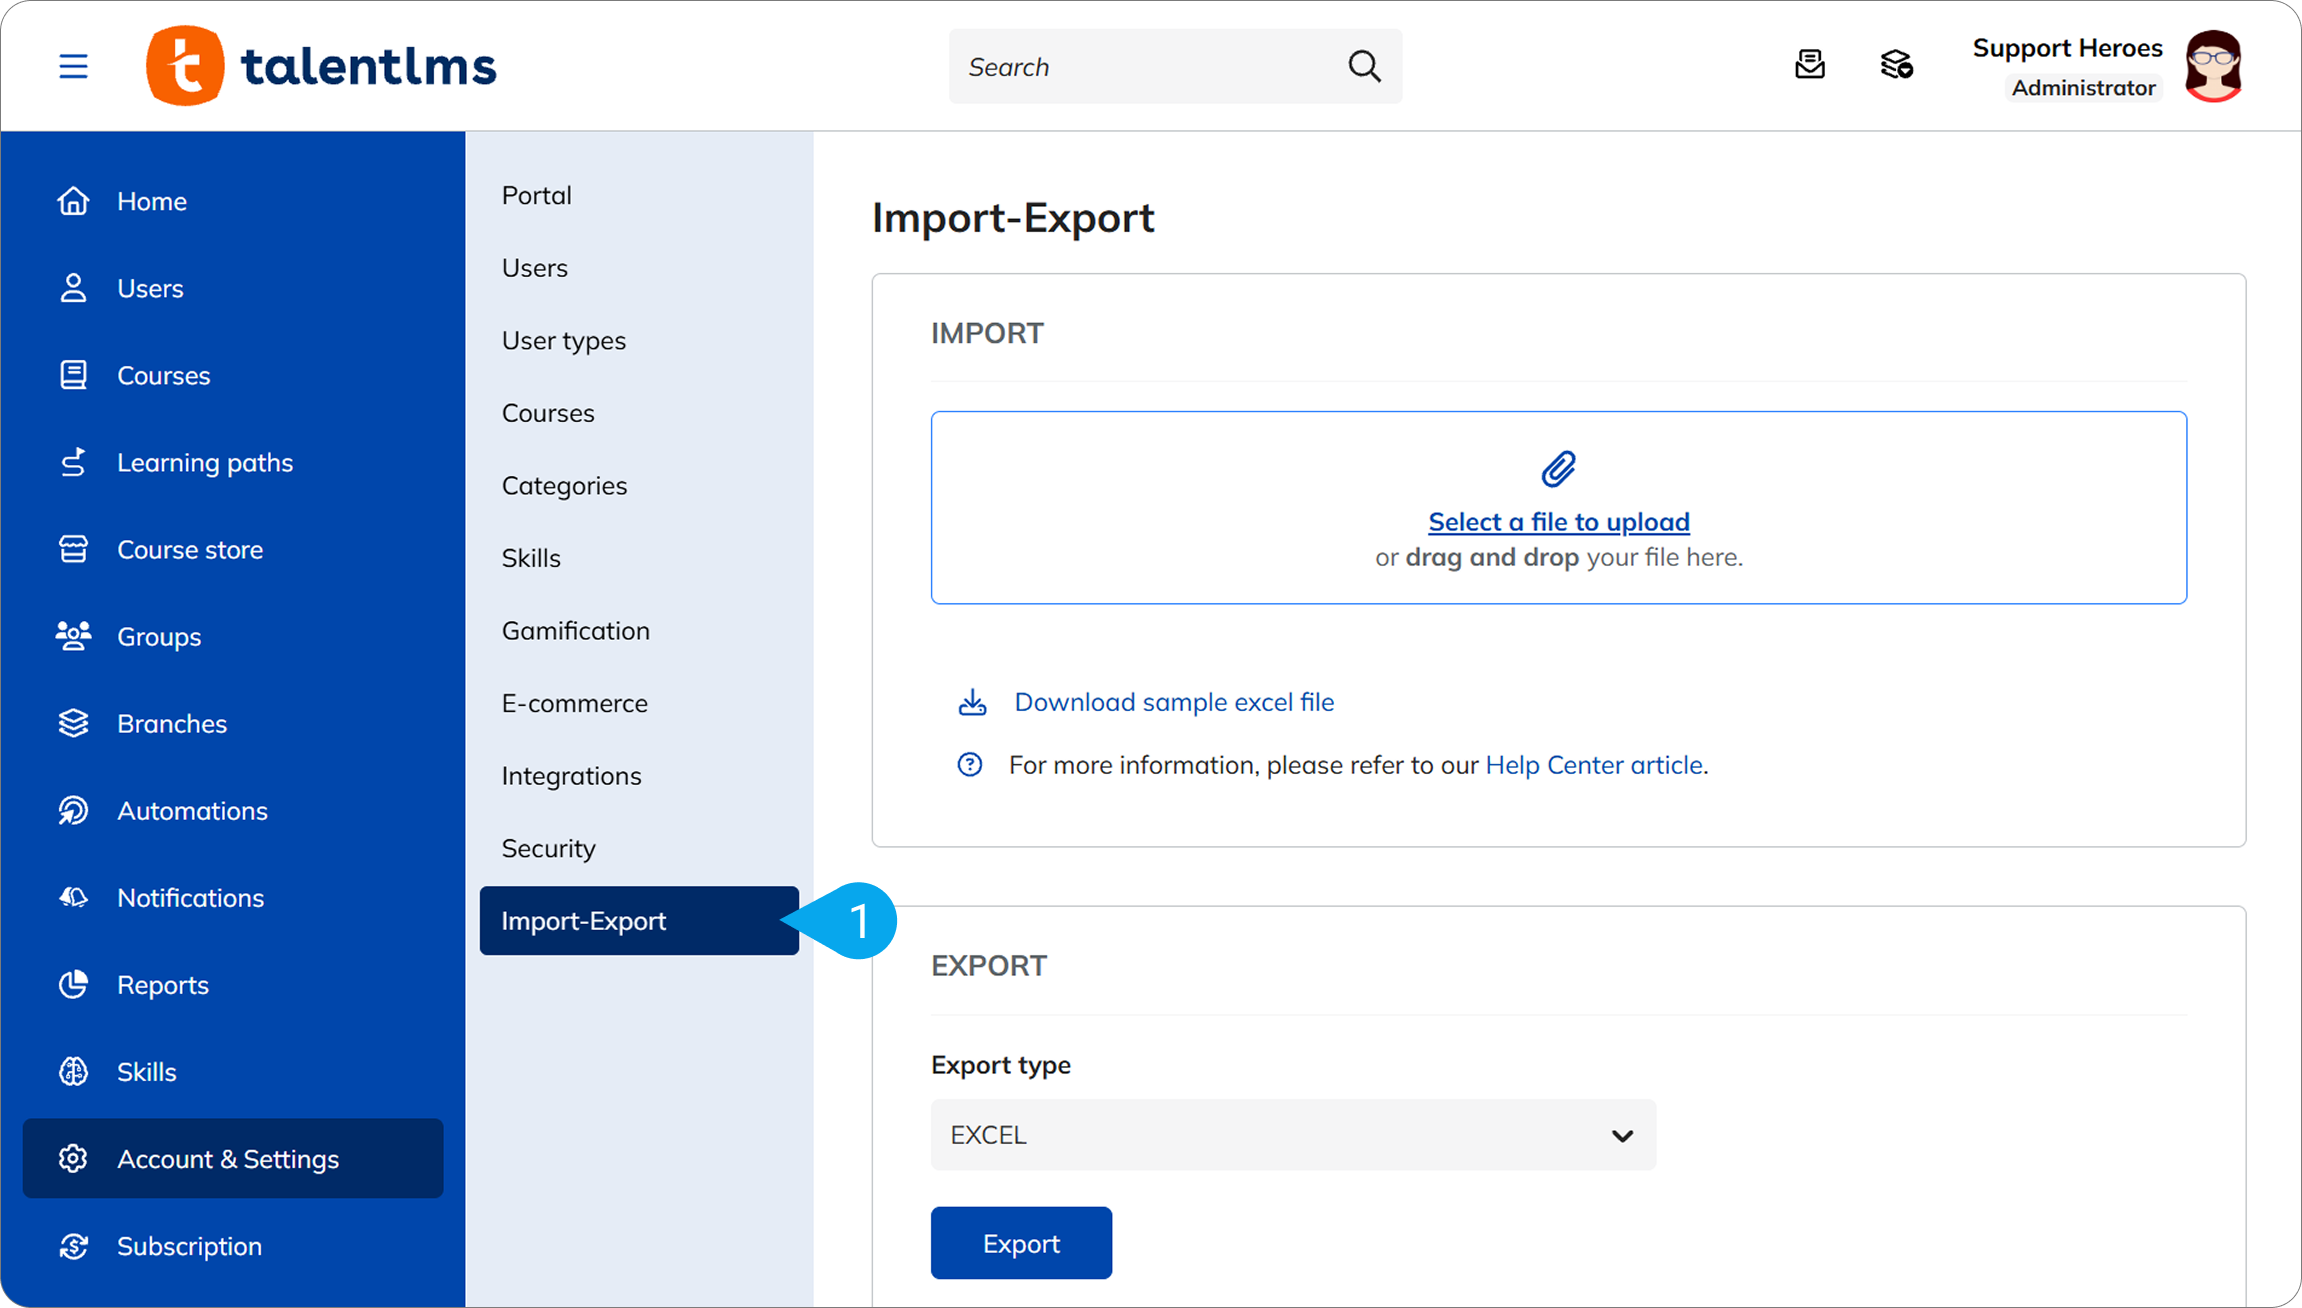Viewport: 2302px width, 1308px height.
Task: Click the paperclip upload icon
Action: [1558, 469]
